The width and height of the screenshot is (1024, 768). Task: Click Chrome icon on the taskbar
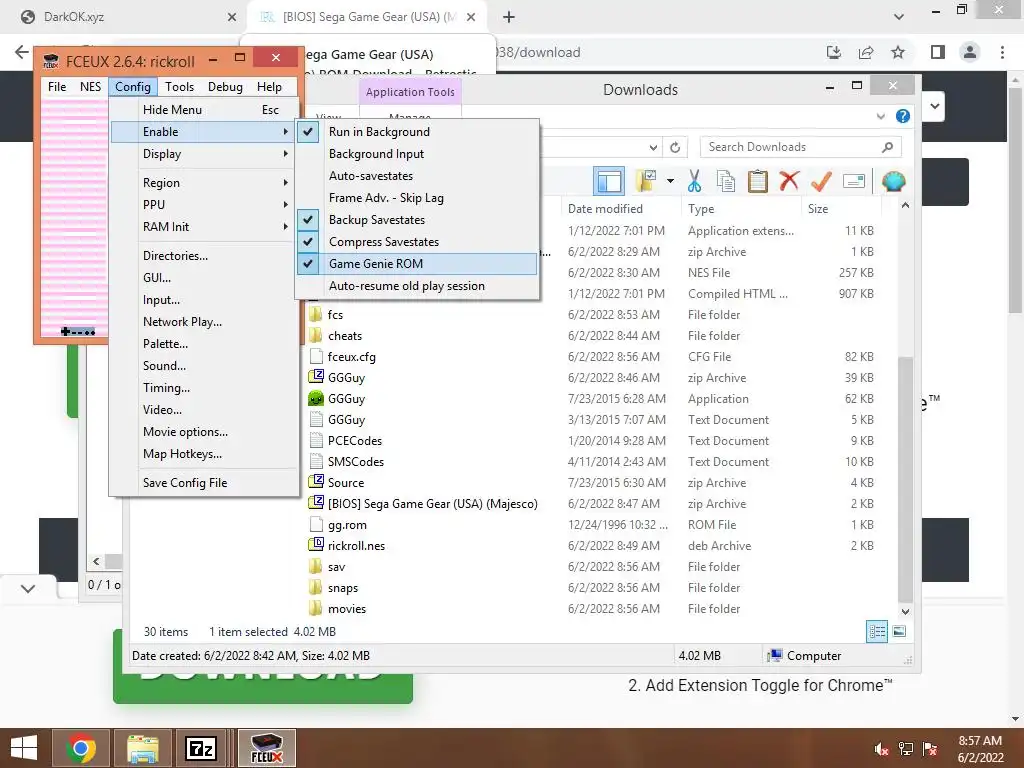[x=80, y=748]
